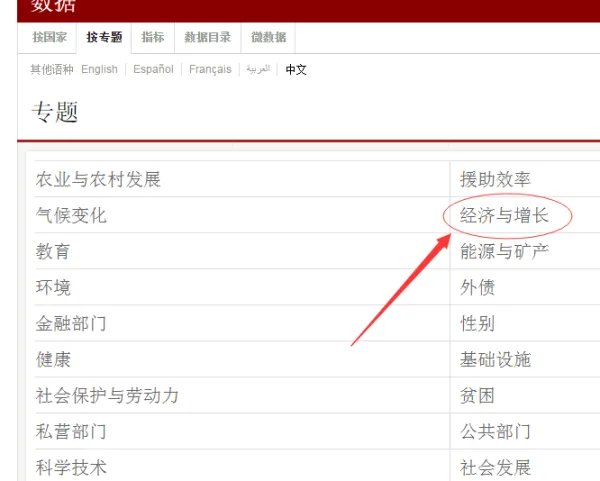Open the 数据目录 tab
The image size is (600, 481).
click(207, 37)
